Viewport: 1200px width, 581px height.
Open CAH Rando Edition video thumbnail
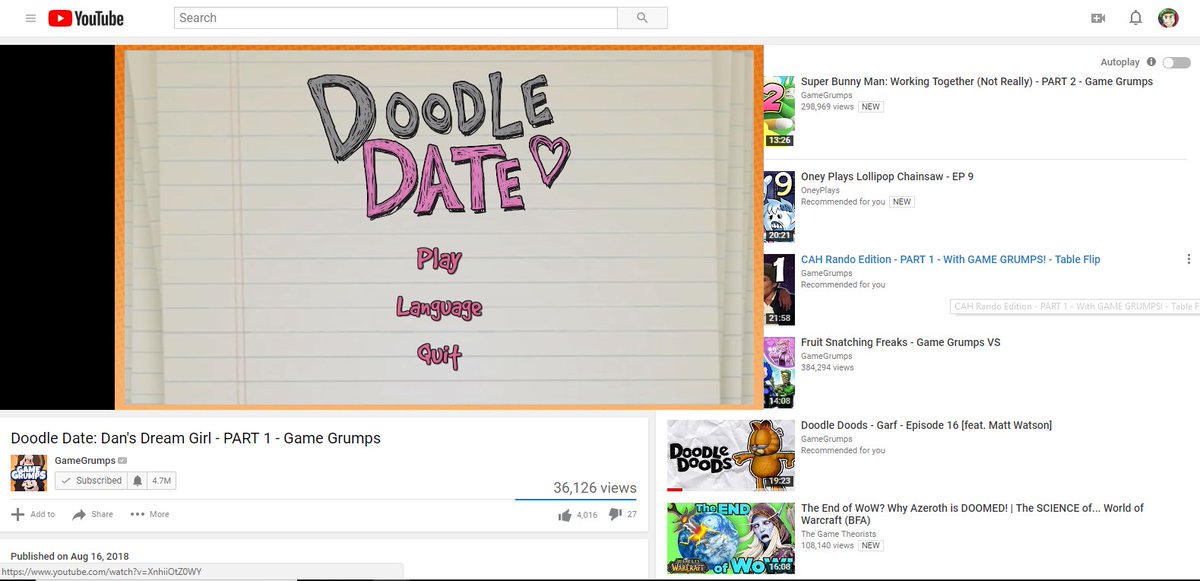click(x=779, y=289)
